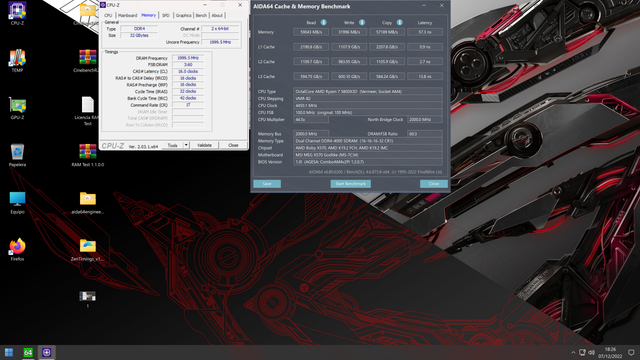Open the ZenTimings folder on desktop

click(x=87, y=249)
